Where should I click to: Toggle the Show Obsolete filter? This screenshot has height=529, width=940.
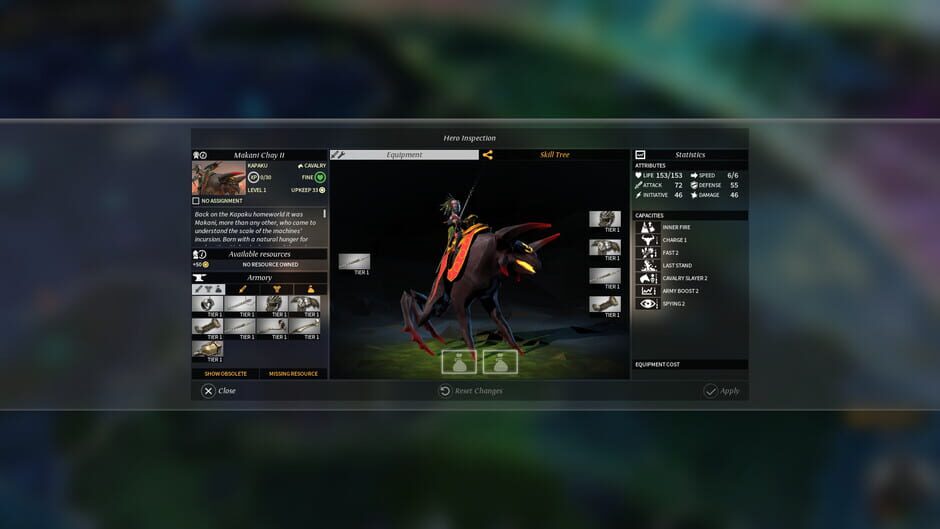point(225,374)
